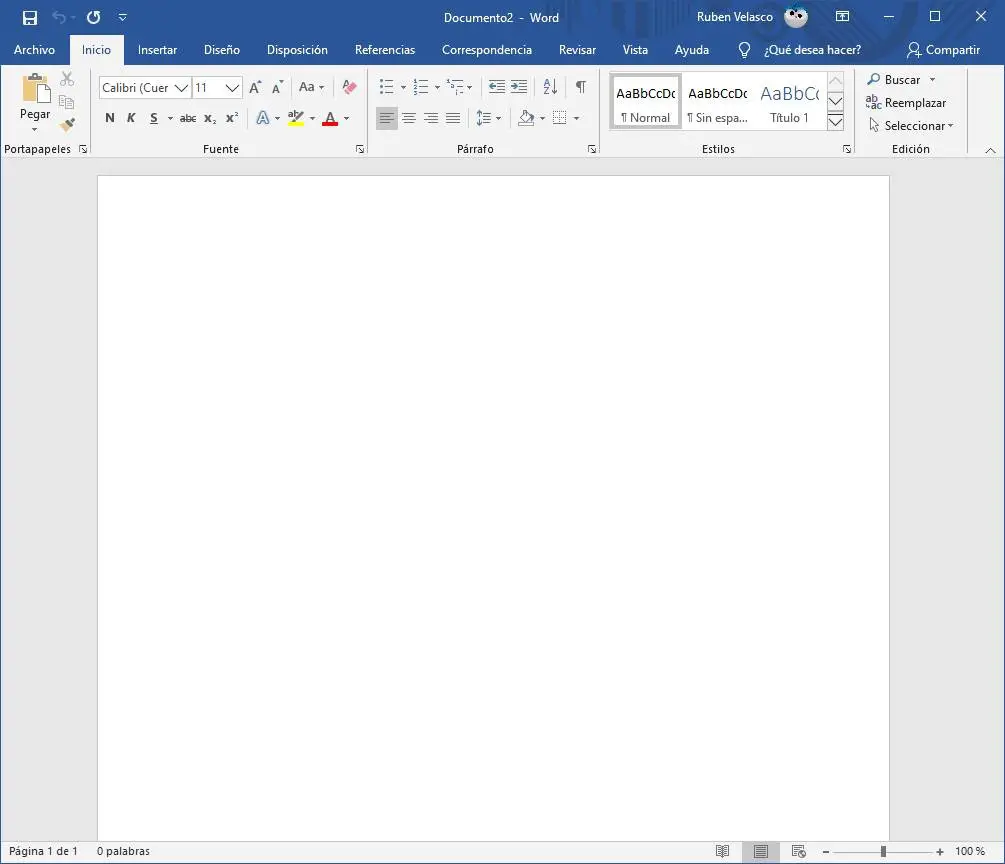Click the Save icon in title bar

pos(30,17)
